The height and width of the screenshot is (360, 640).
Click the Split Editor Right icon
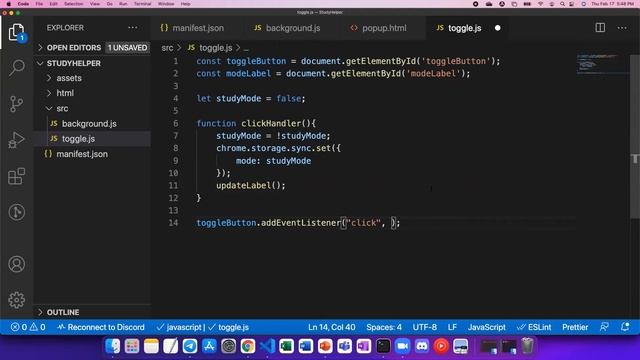click(x=600, y=28)
